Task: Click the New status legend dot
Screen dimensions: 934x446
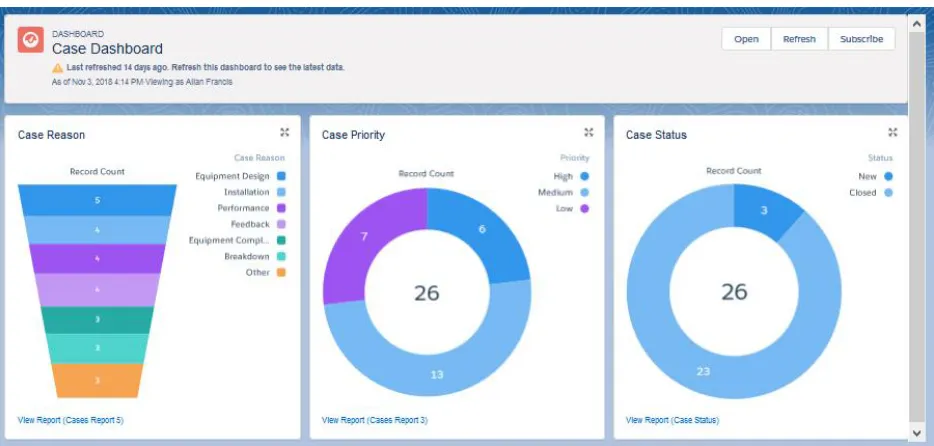Action: pos(888,176)
